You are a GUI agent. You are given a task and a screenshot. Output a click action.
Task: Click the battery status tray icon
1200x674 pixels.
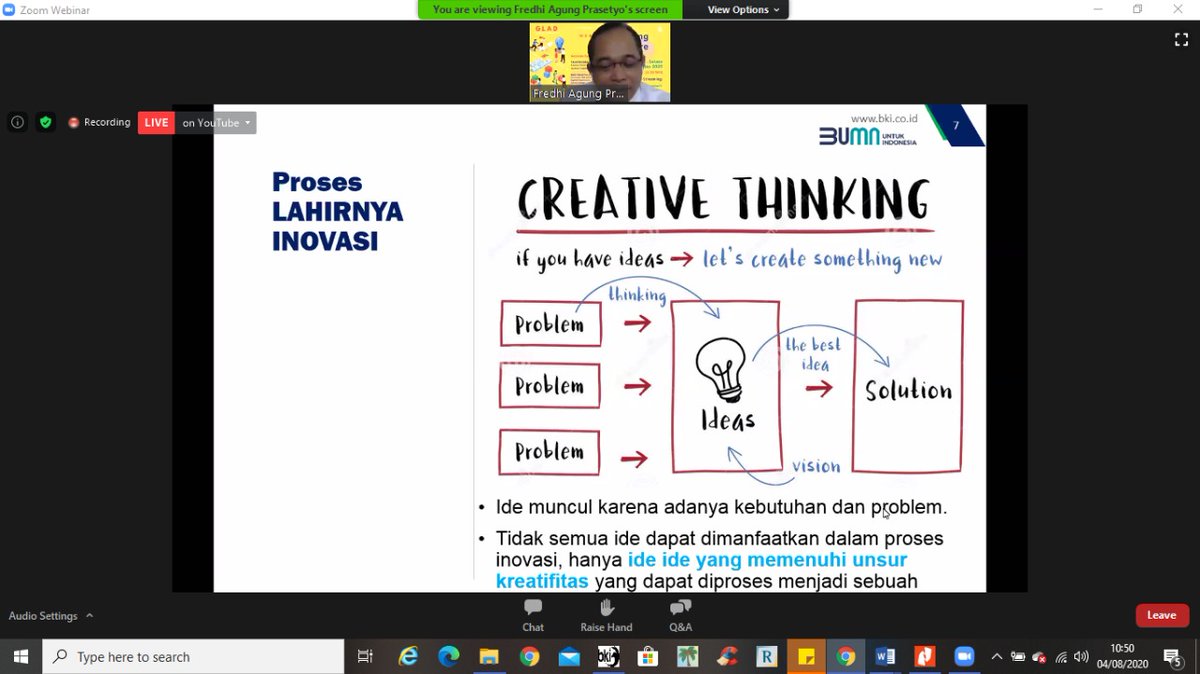[x=1018, y=656]
